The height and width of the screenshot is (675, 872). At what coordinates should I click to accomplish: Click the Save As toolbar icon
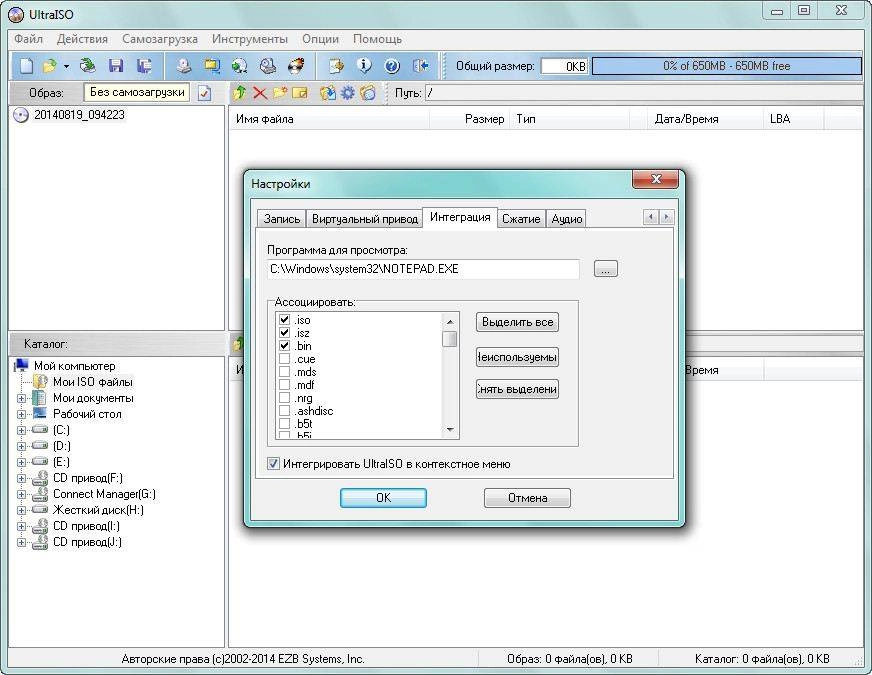click(145, 66)
